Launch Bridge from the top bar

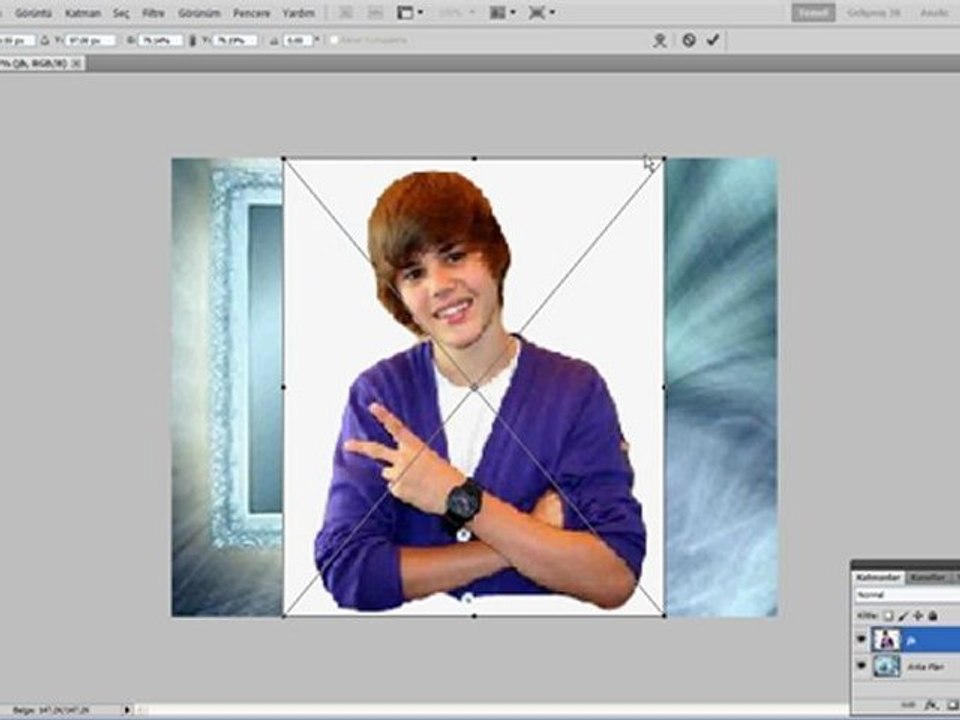tap(345, 12)
